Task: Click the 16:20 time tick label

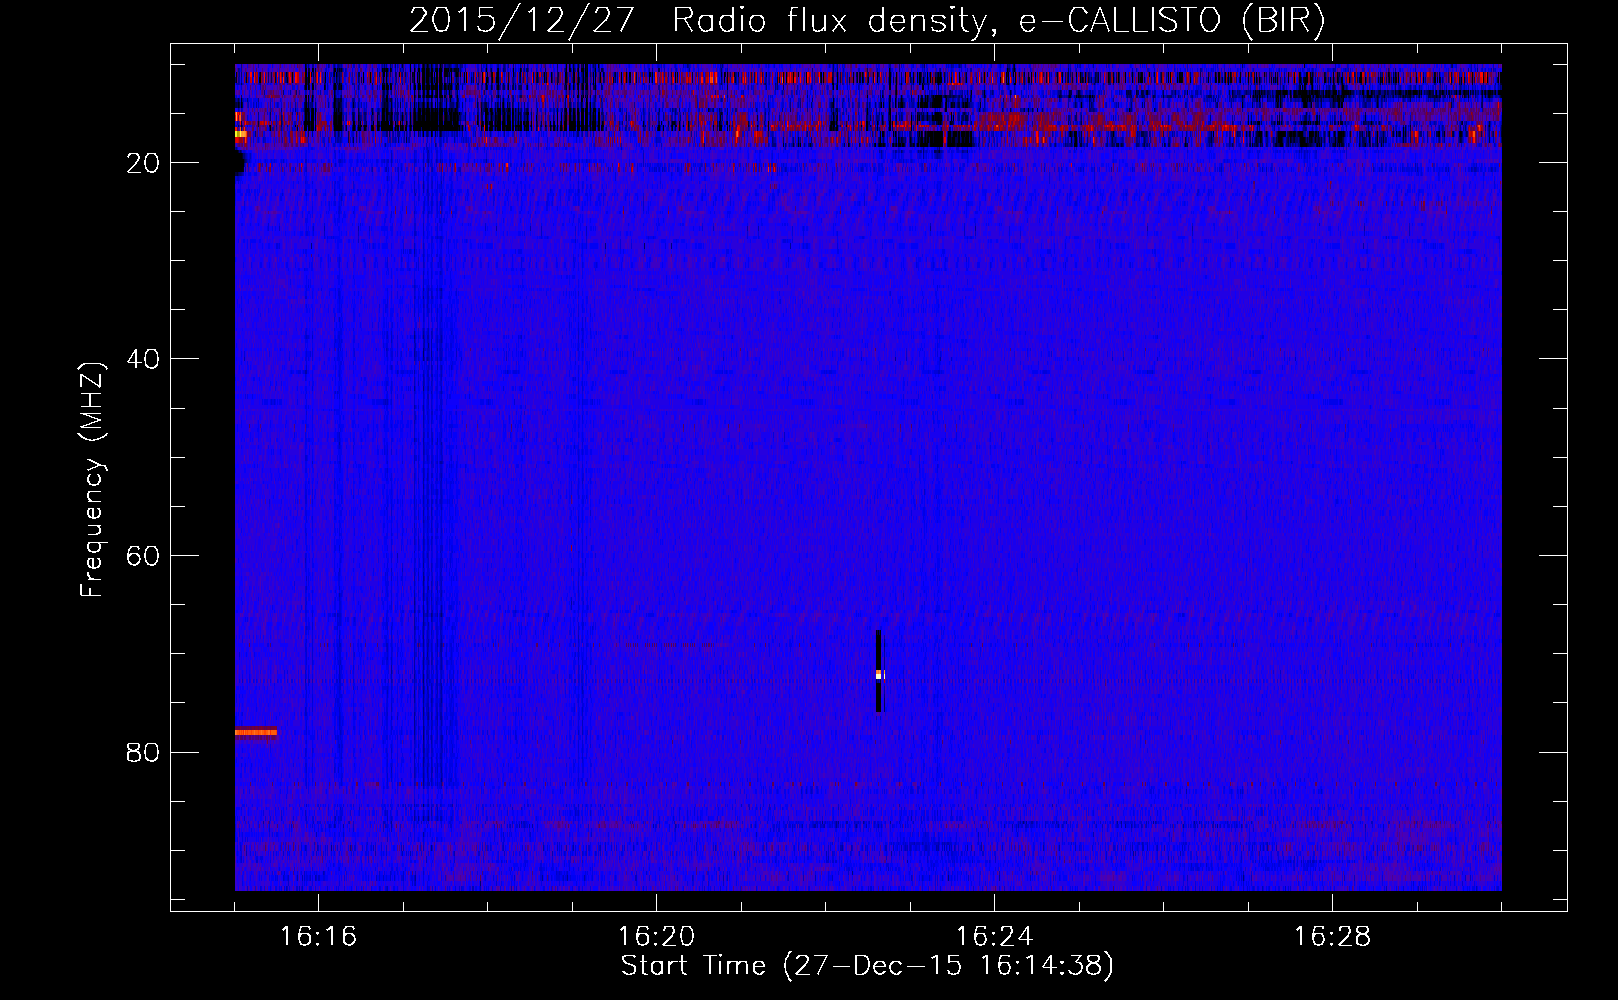Action: (x=656, y=936)
